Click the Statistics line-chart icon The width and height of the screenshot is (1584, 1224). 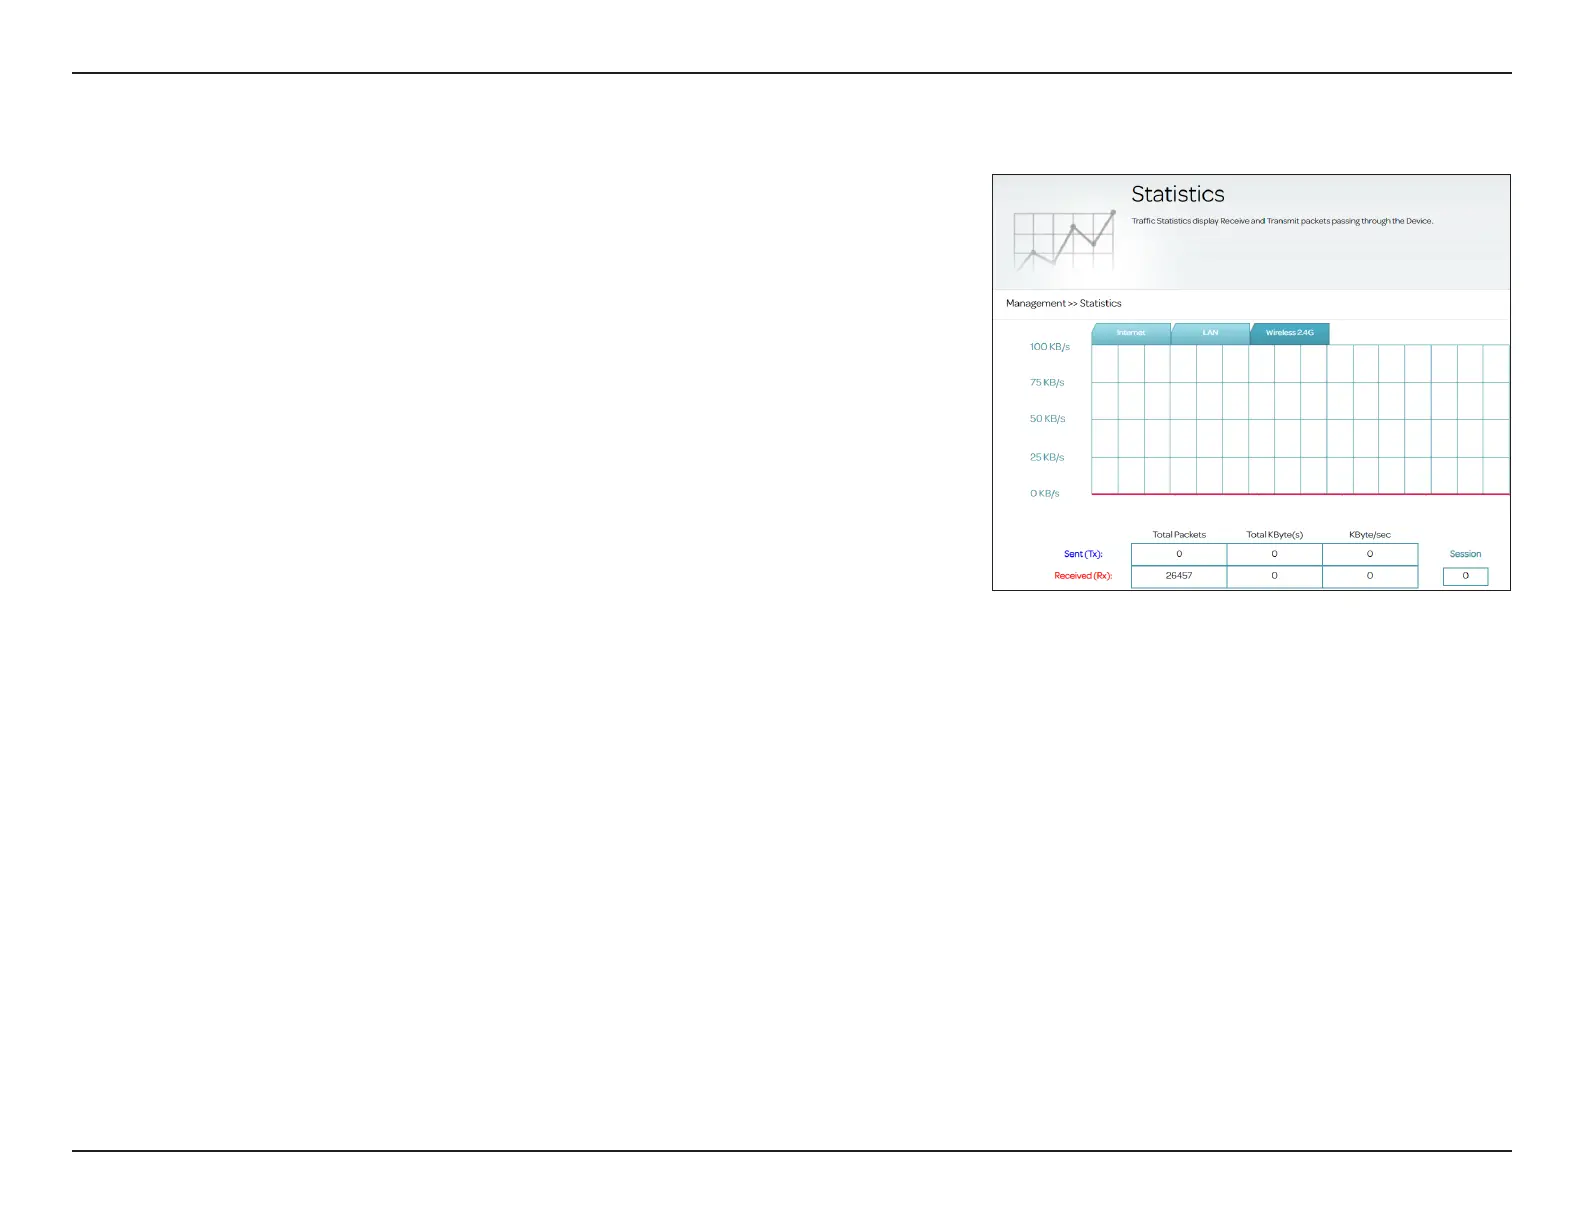click(x=1064, y=240)
